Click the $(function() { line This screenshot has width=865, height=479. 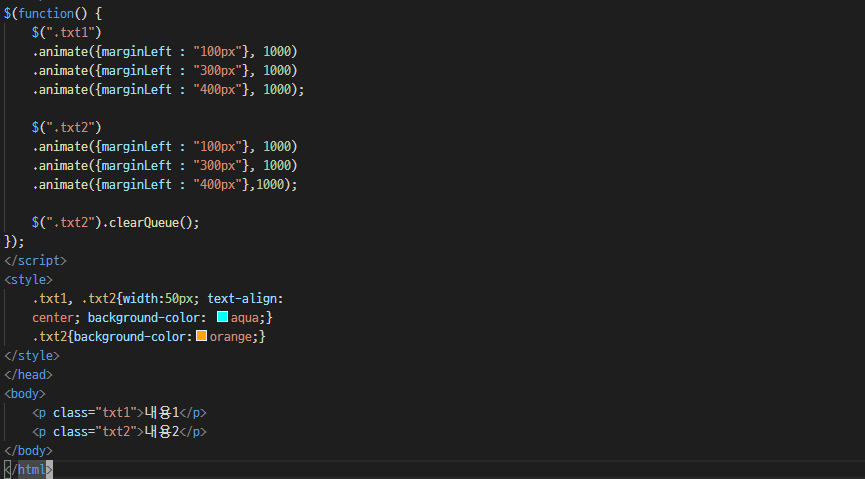[53, 13]
